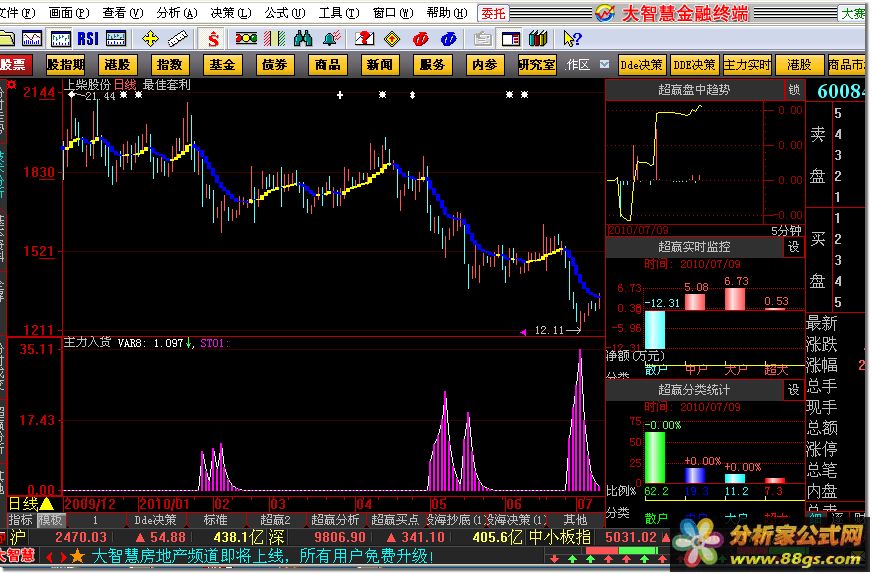The image size is (872, 574).
Task: Click the red S toolbar icon
Action: (213, 38)
